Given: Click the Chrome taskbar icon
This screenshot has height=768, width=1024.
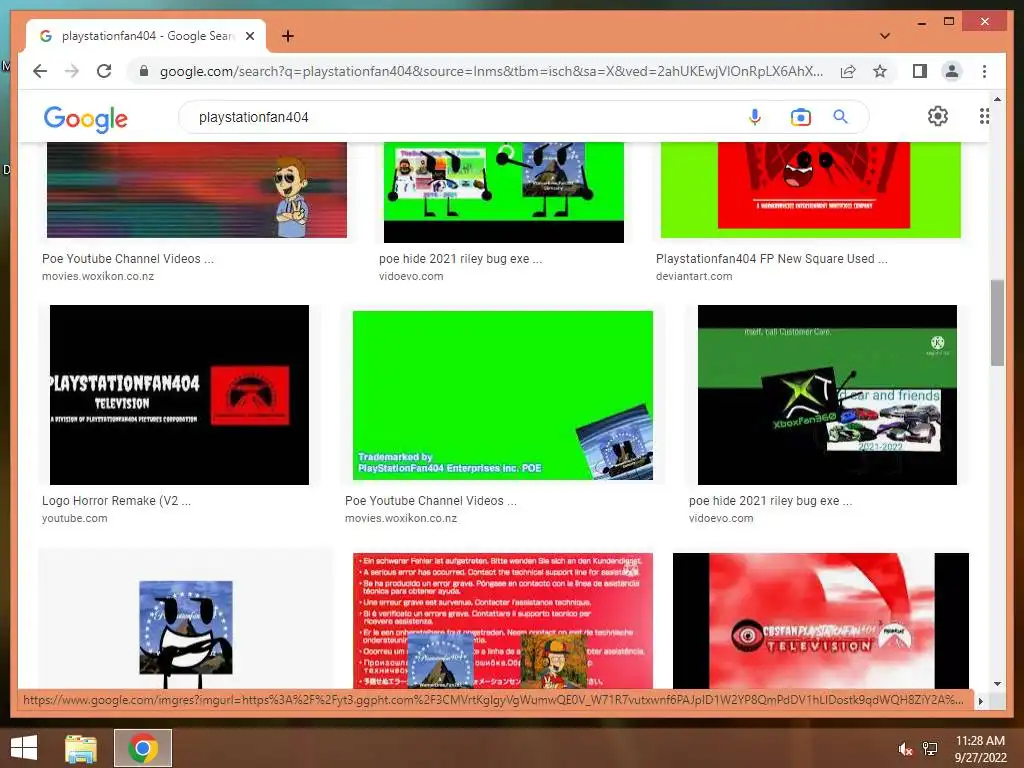Looking at the screenshot, I should pos(143,748).
